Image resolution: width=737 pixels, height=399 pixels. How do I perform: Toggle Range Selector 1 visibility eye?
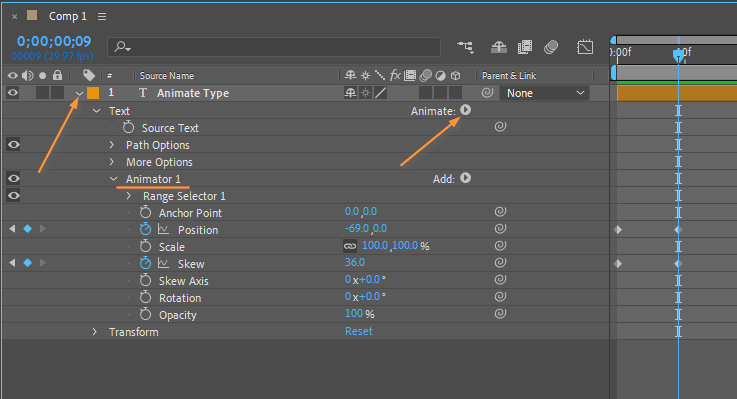coord(14,196)
